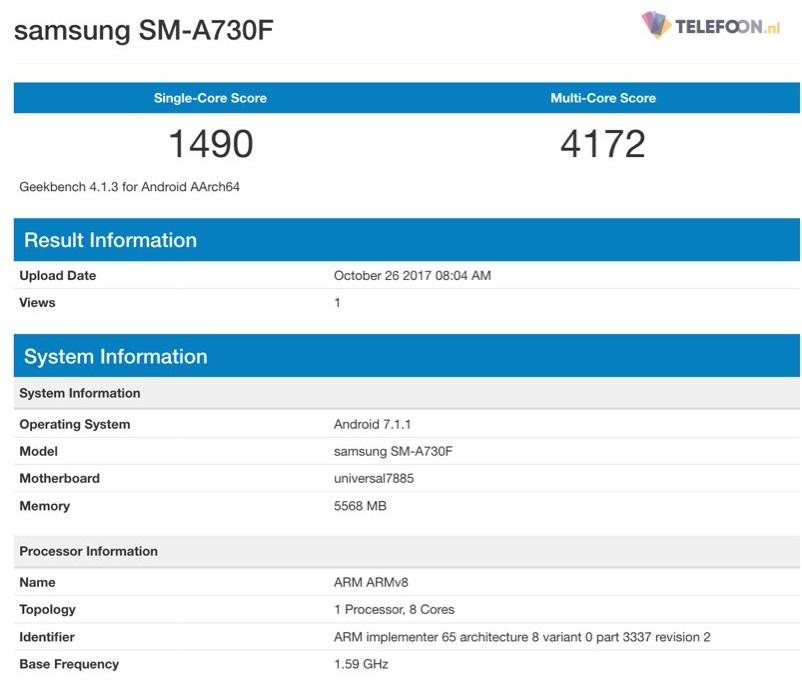Click the 'Model' row label

point(38,452)
